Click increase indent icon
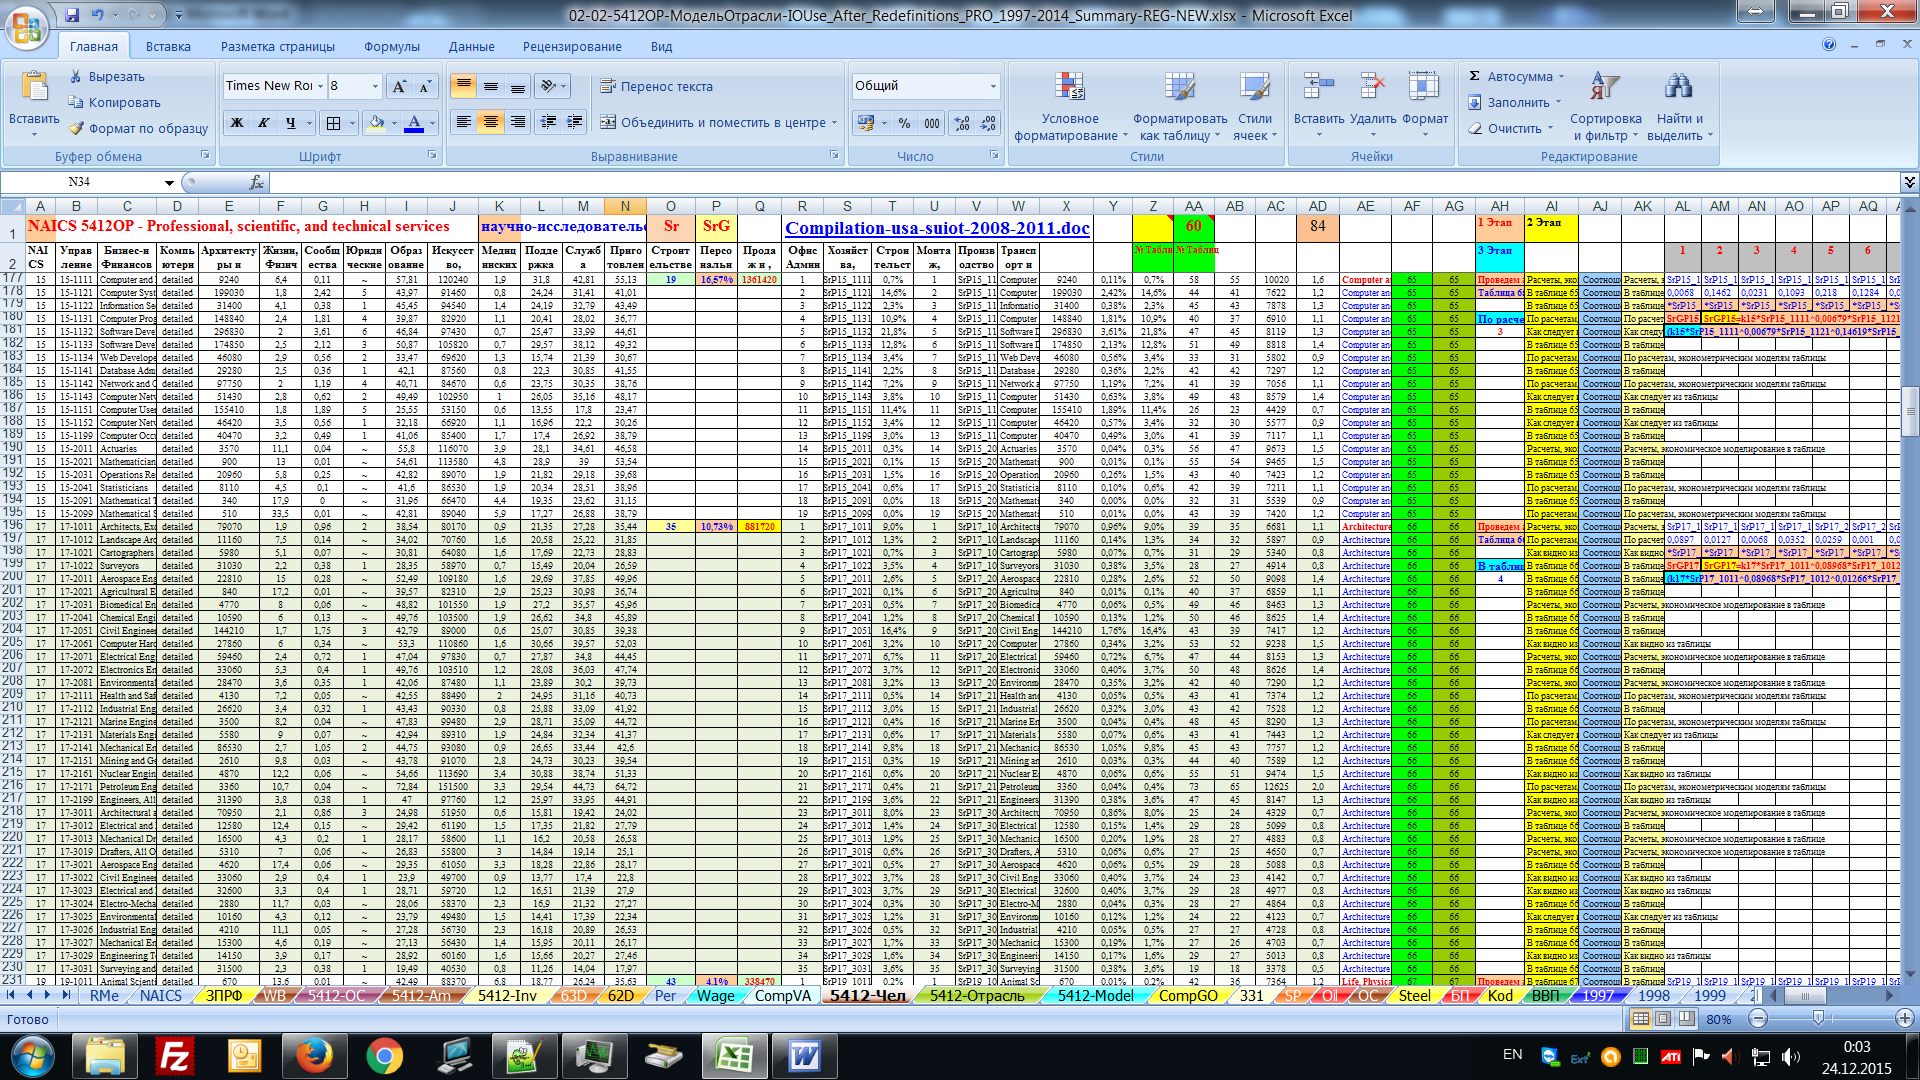Screen dimensions: 1920x1080 point(575,122)
